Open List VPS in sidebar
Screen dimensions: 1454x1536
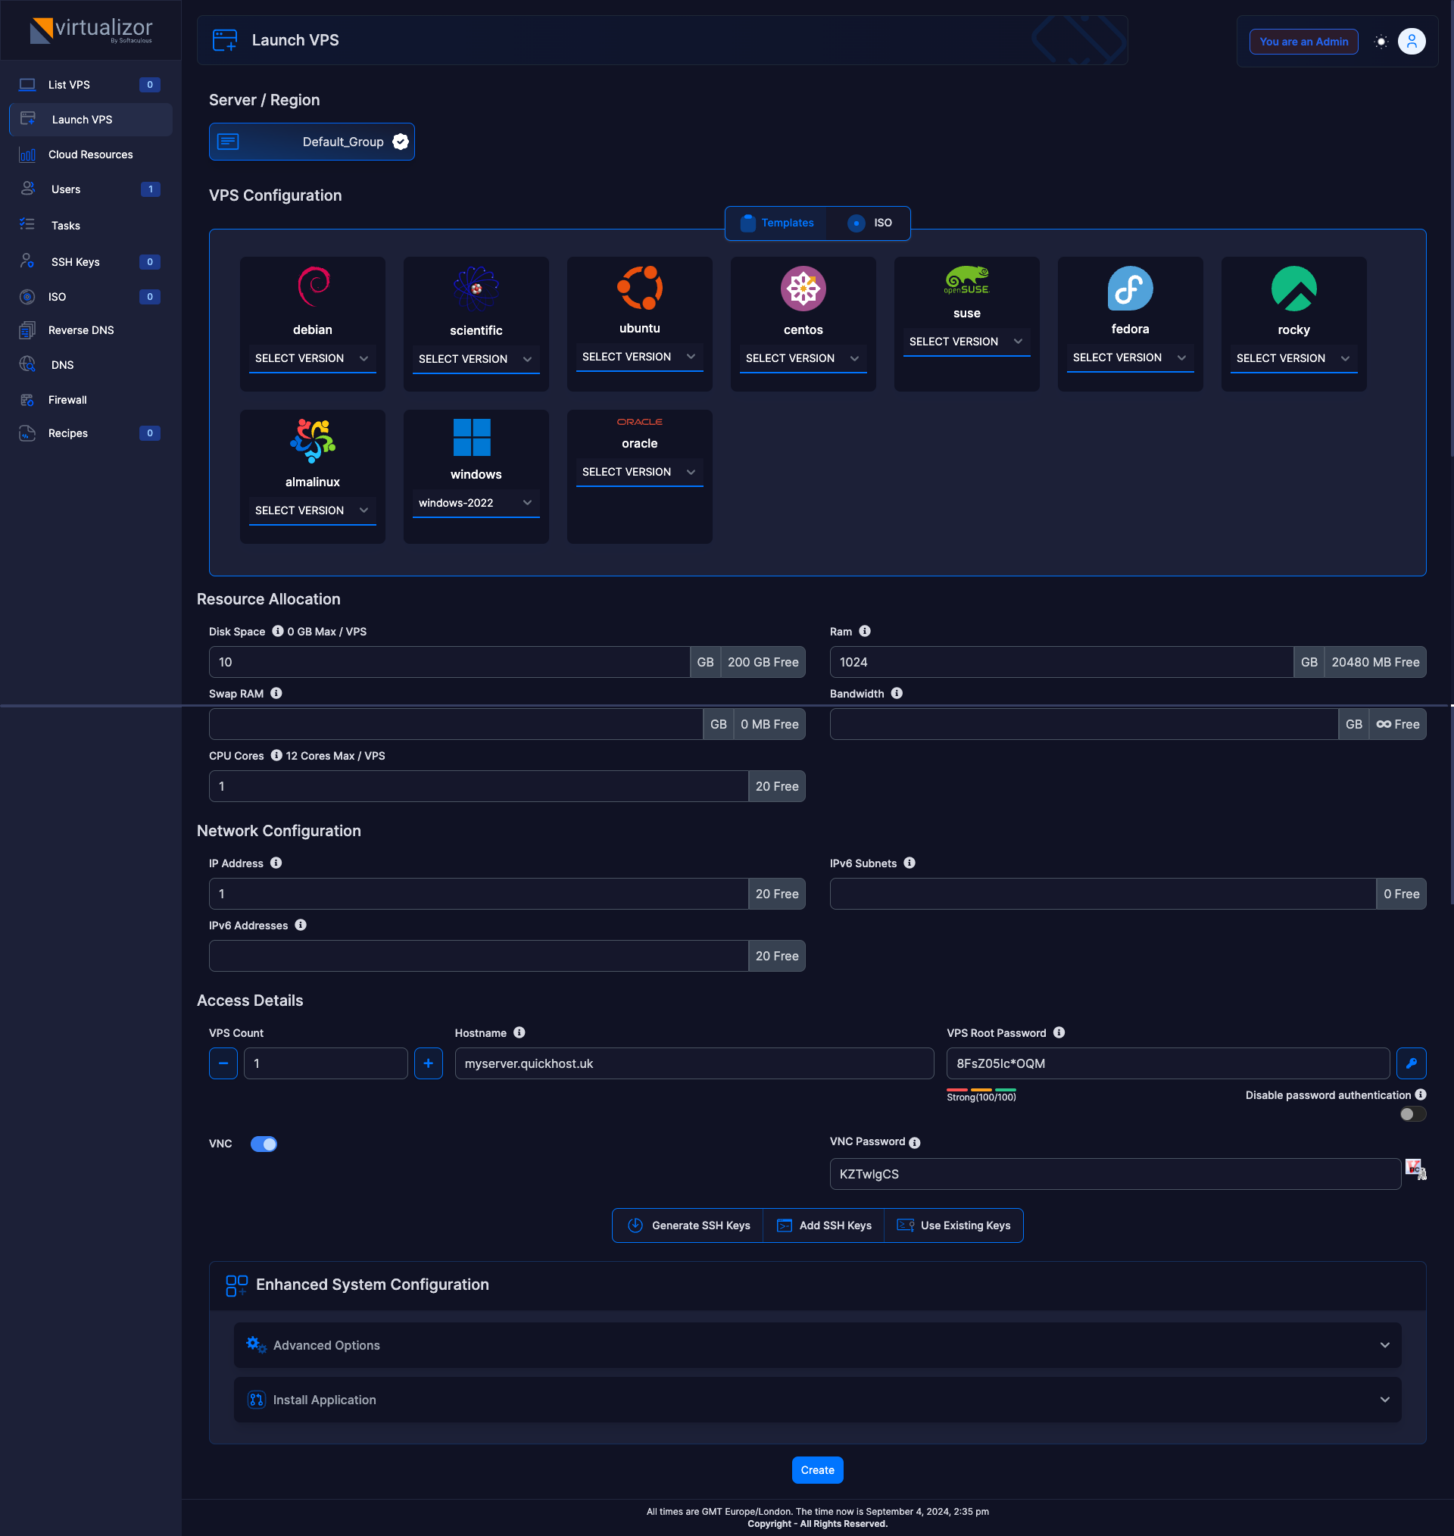[x=90, y=85]
